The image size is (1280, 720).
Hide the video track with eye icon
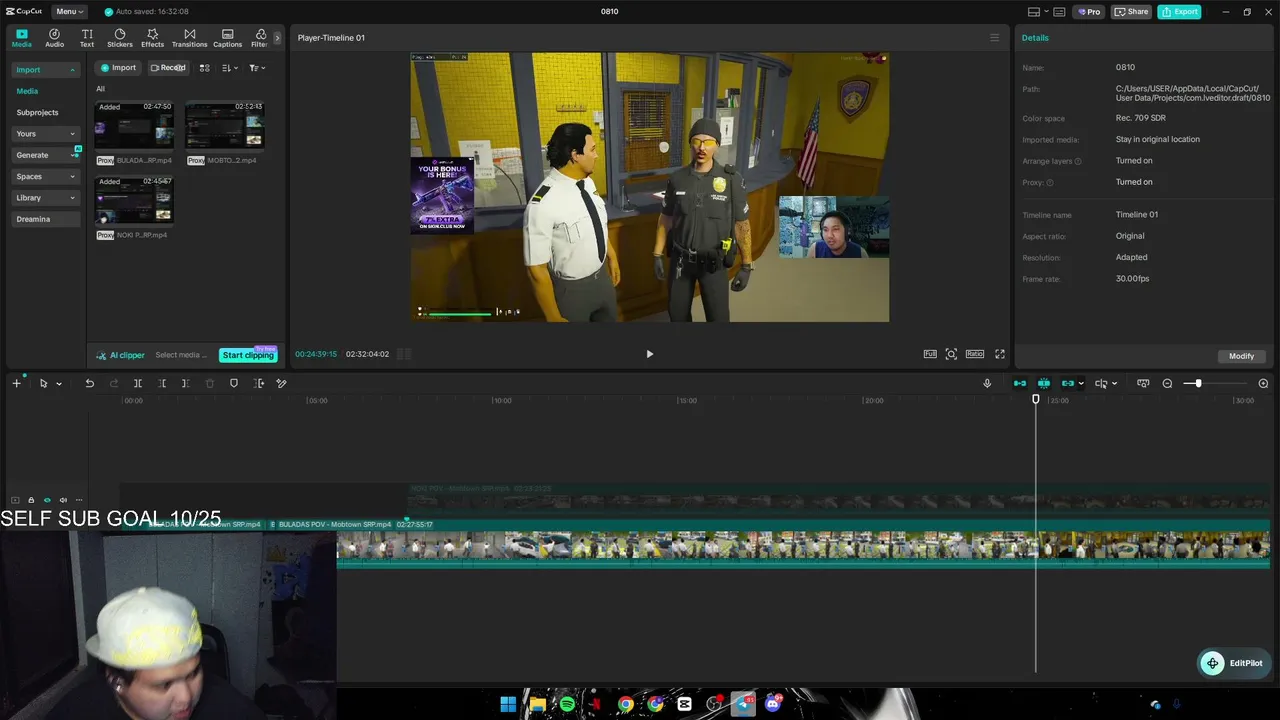coord(47,500)
